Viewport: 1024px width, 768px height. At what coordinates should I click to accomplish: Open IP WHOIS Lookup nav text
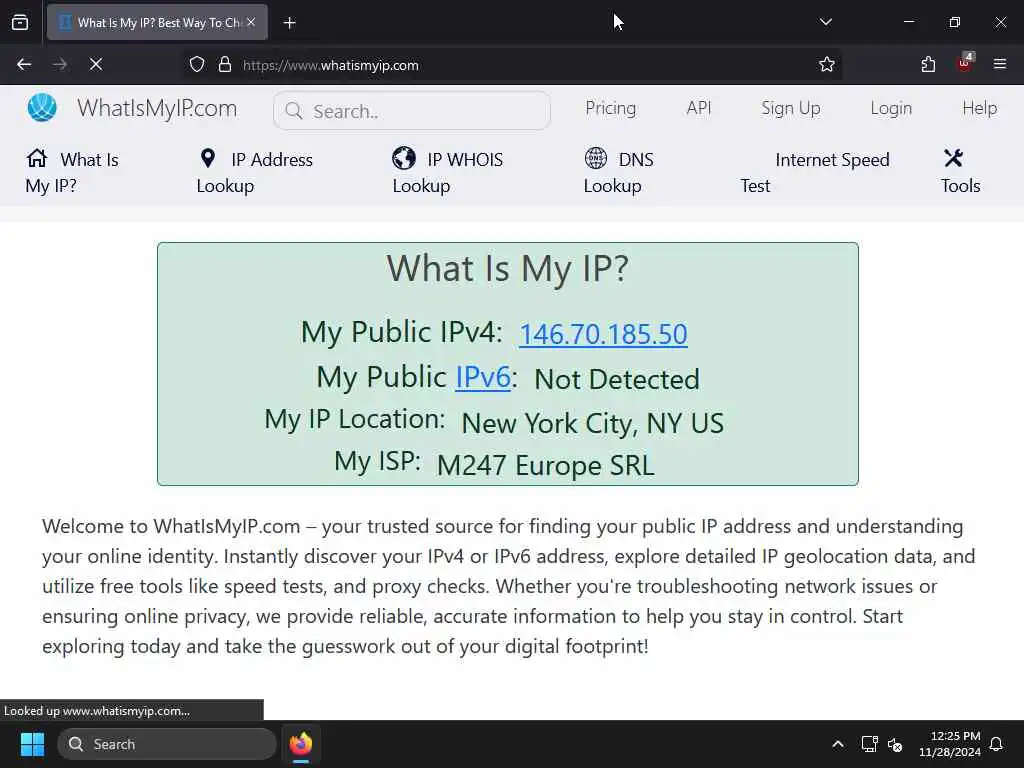448,172
